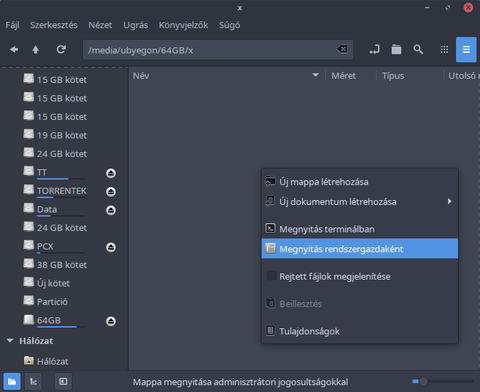Hide the sidebar panel
This screenshot has width=480, height=392.
63,381
